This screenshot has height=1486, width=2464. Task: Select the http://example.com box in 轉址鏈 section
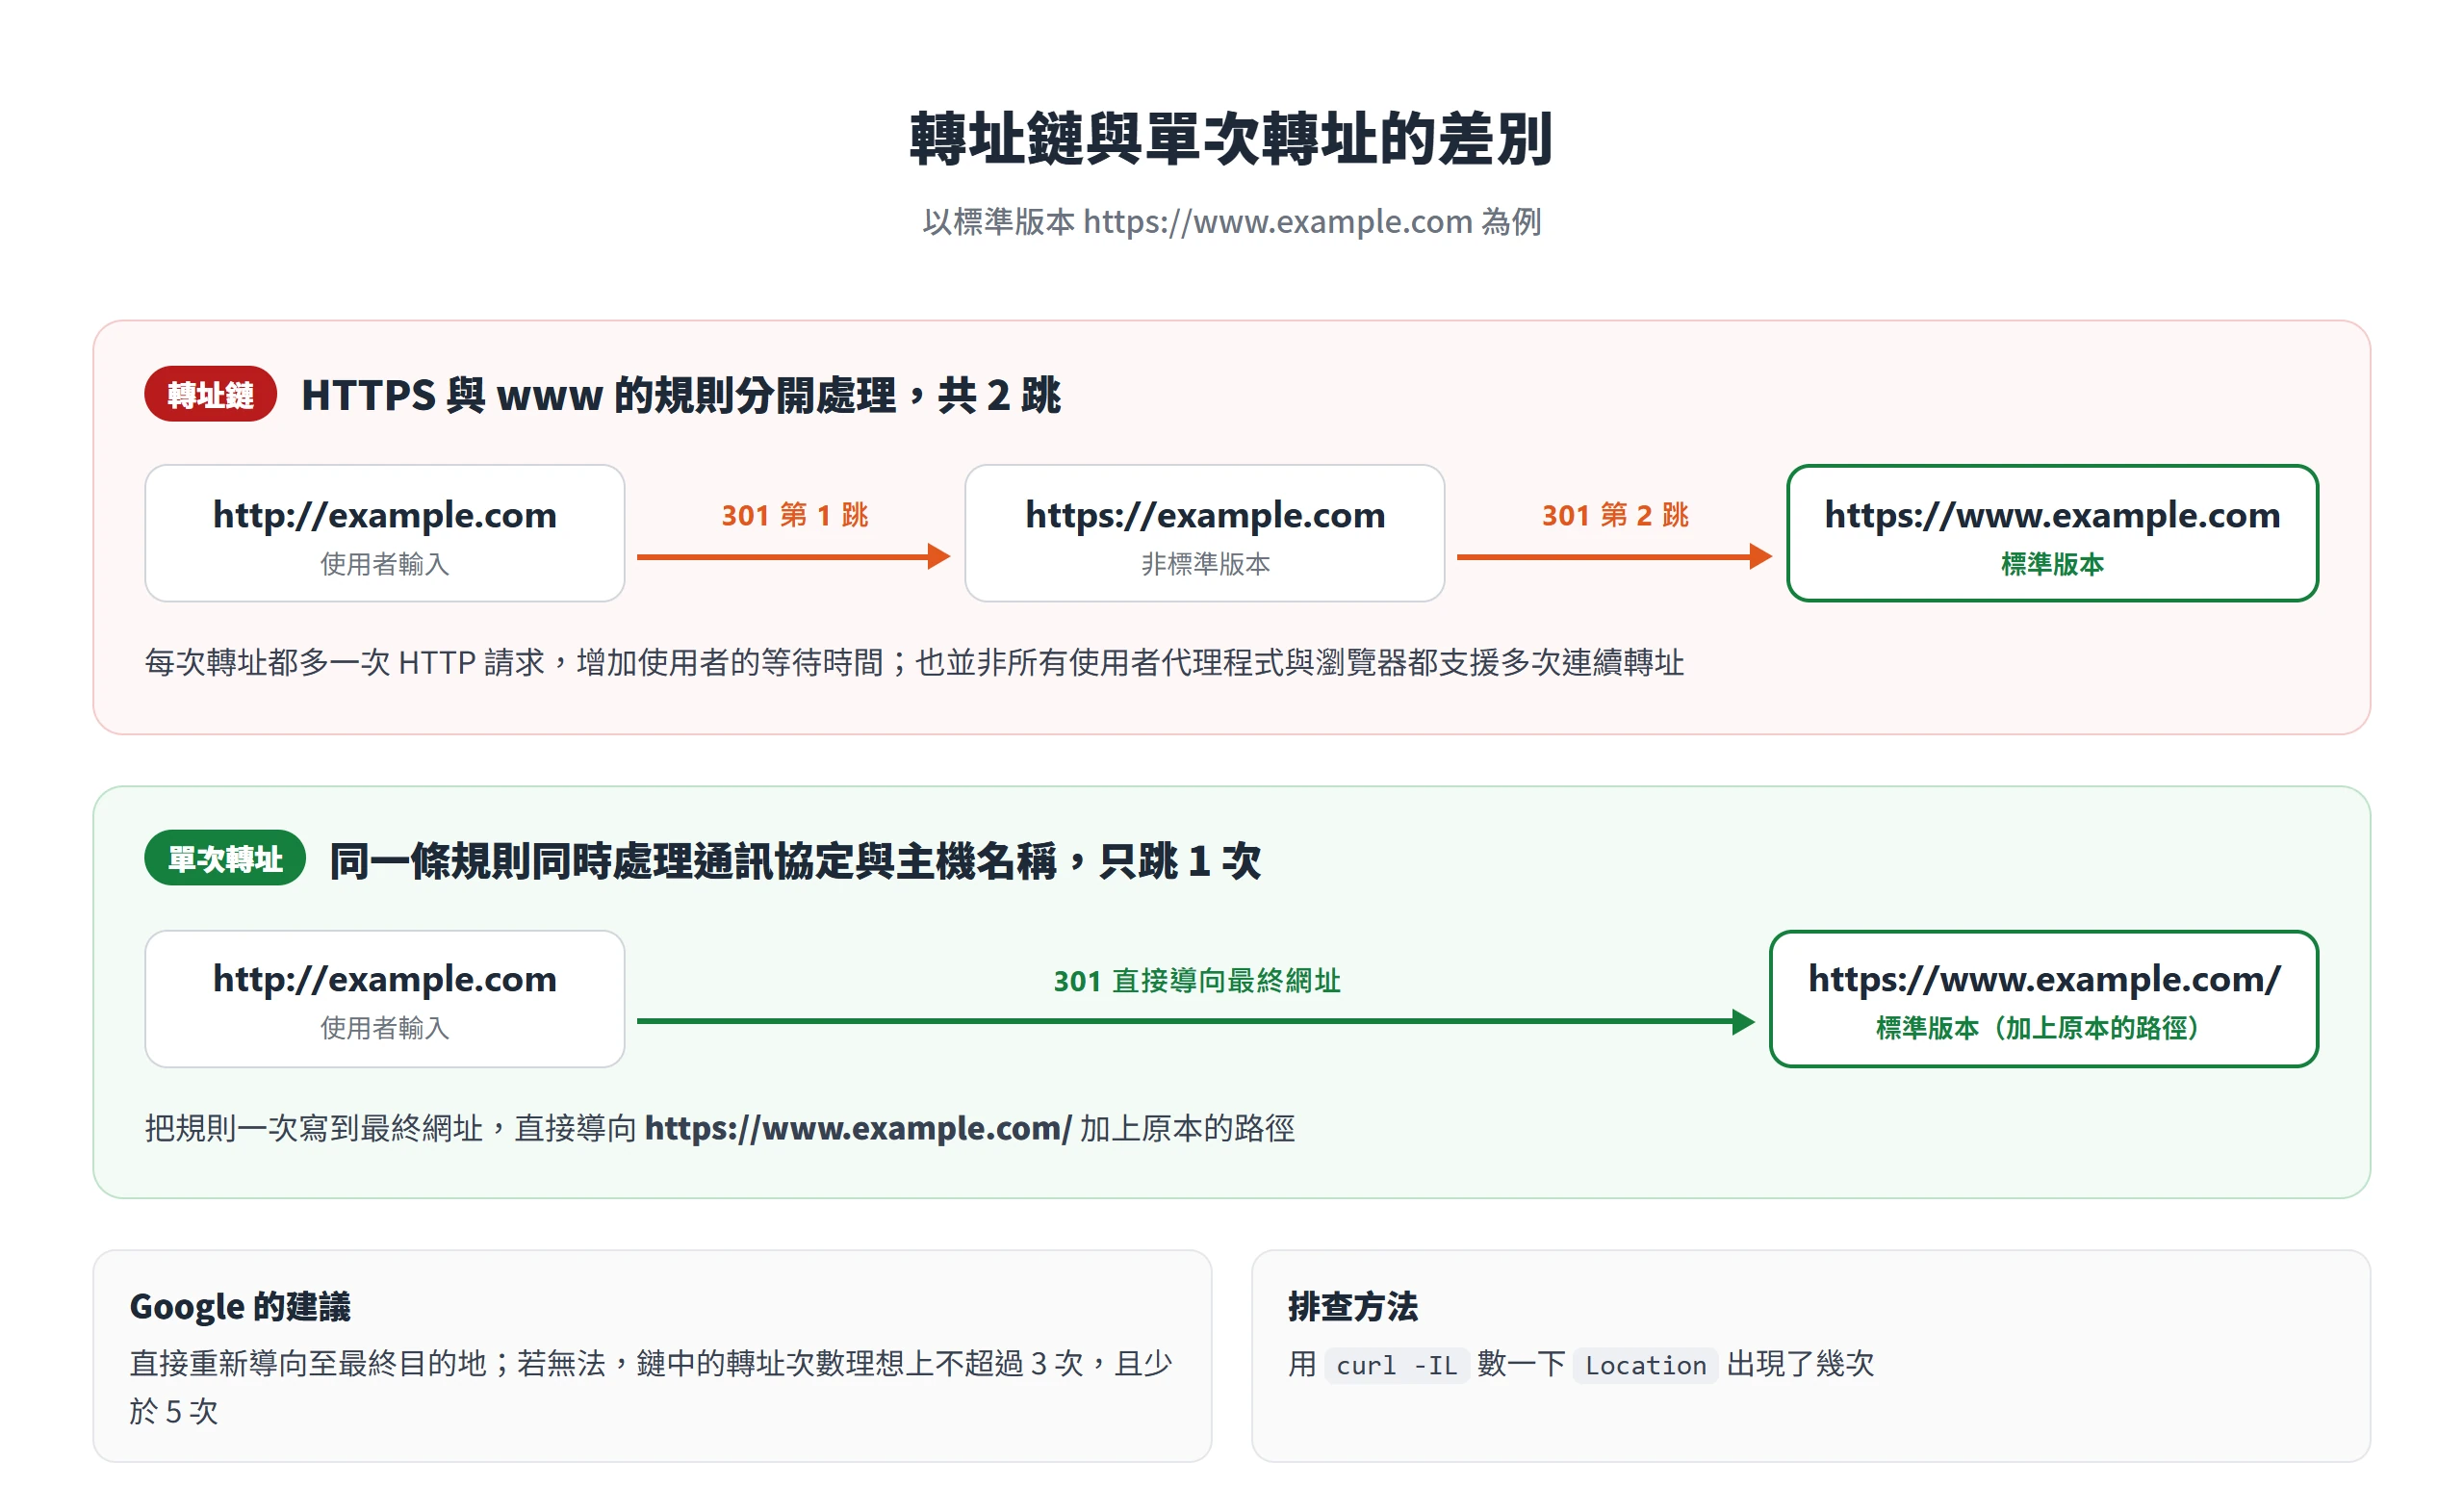click(385, 533)
